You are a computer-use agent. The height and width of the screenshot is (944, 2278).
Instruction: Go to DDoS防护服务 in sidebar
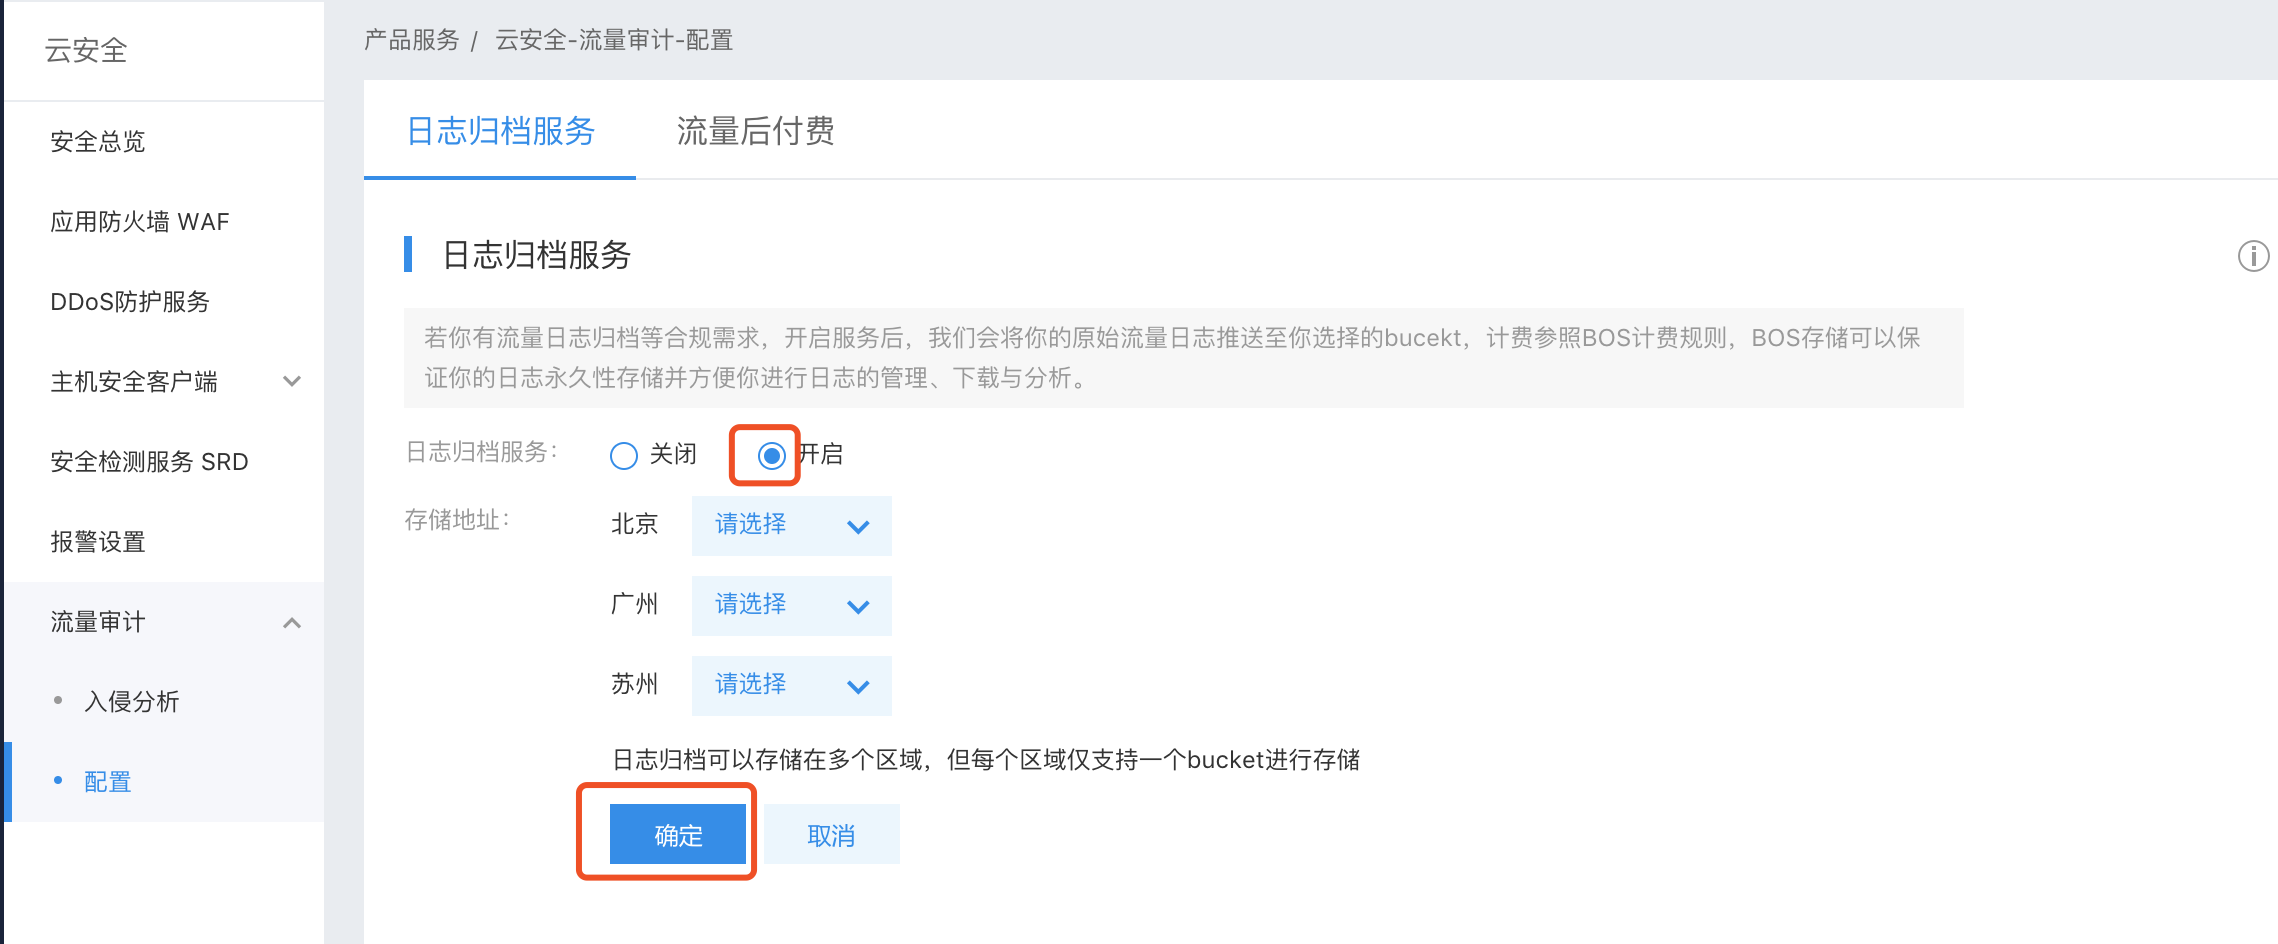(x=130, y=302)
